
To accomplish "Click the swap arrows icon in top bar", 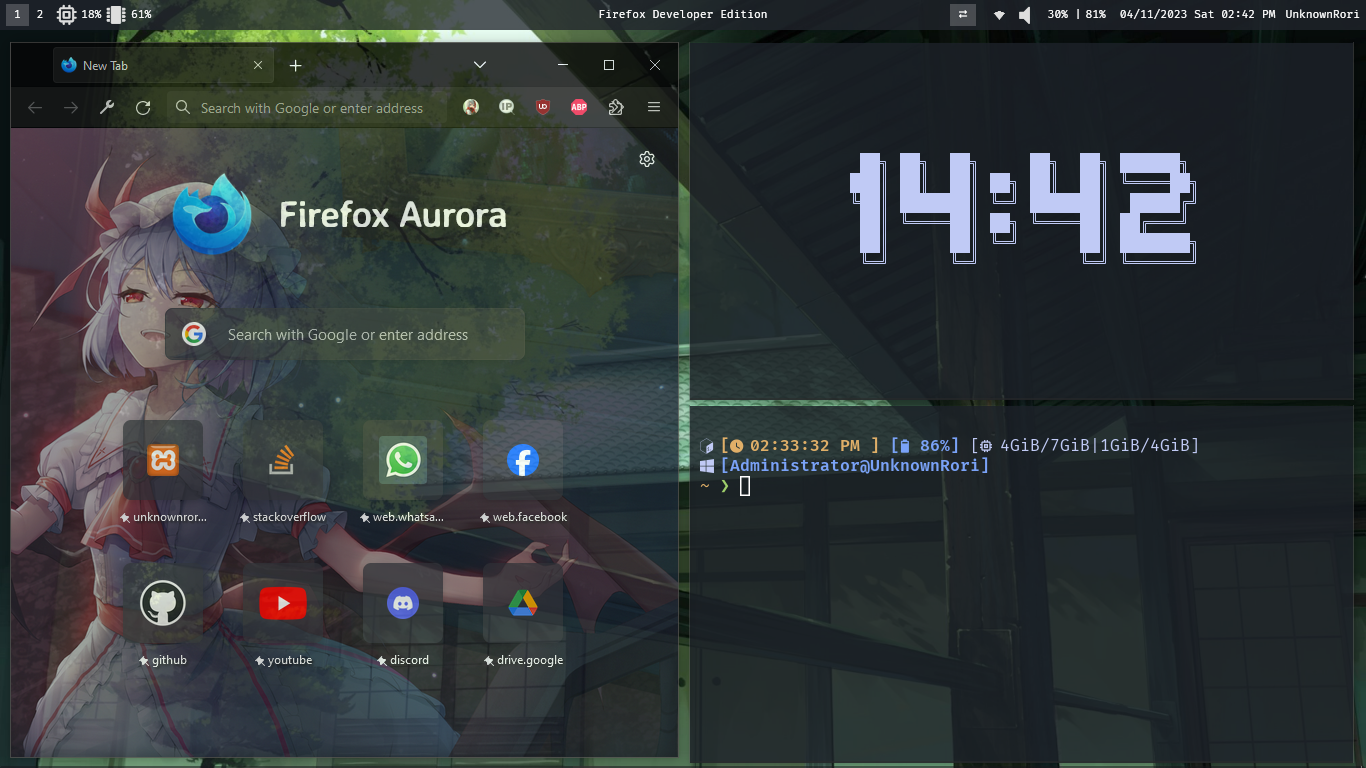I will pos(963,14).
